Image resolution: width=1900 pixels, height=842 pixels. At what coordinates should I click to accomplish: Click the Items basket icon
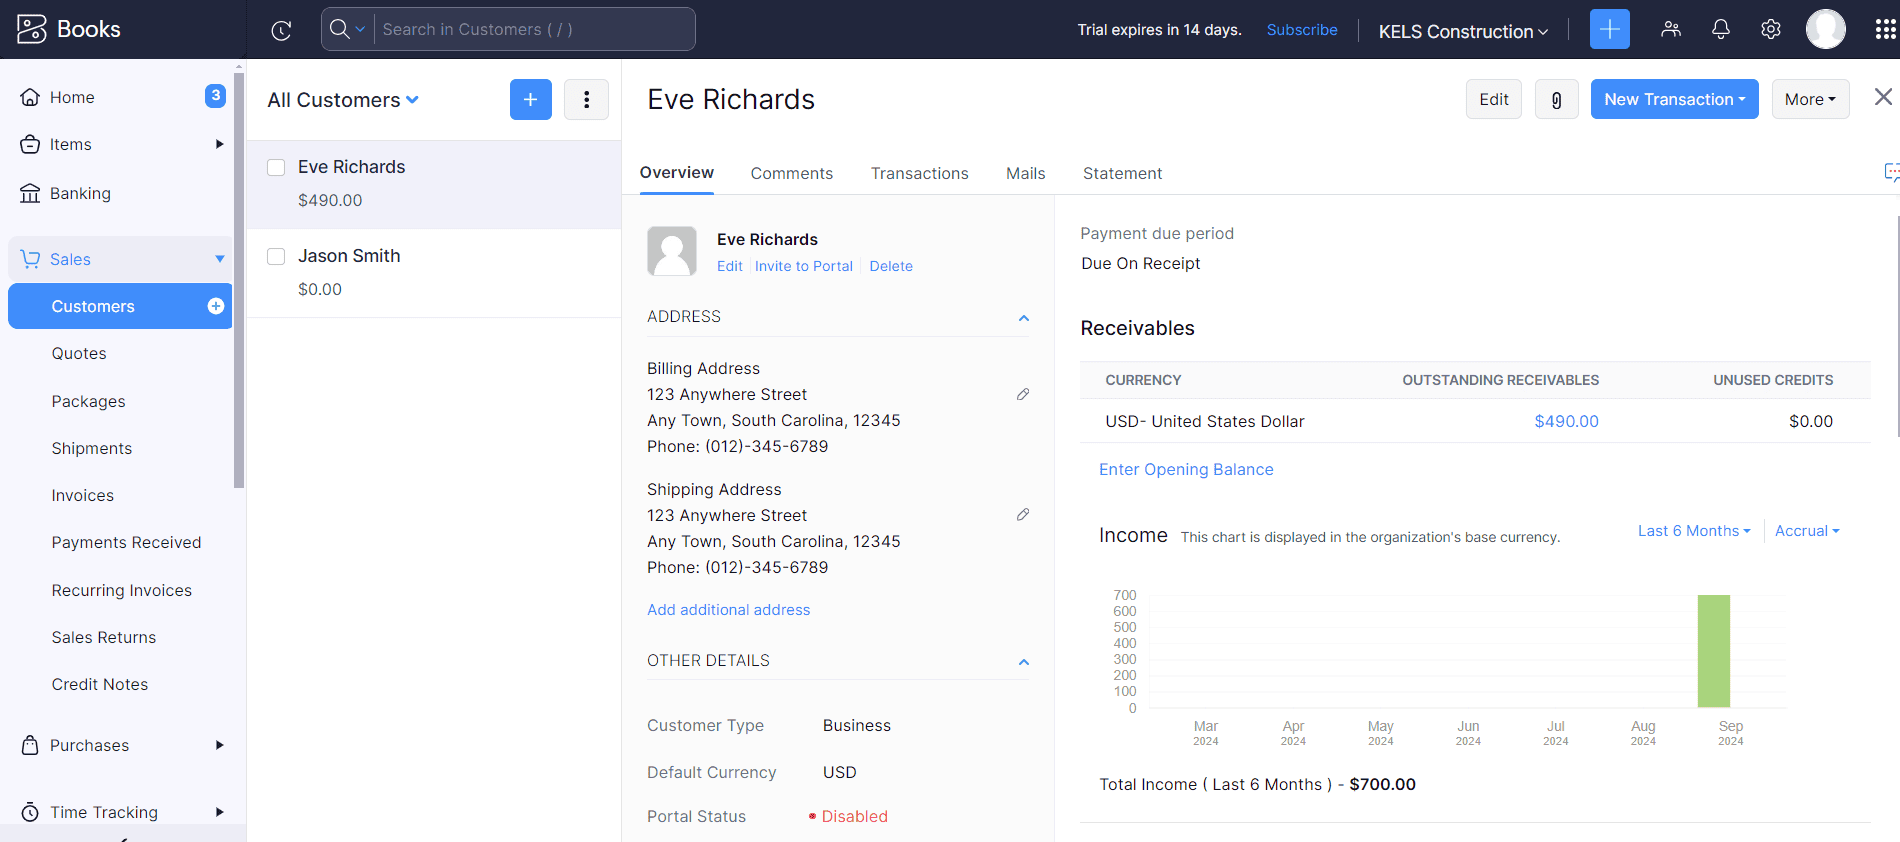[30, 144]
